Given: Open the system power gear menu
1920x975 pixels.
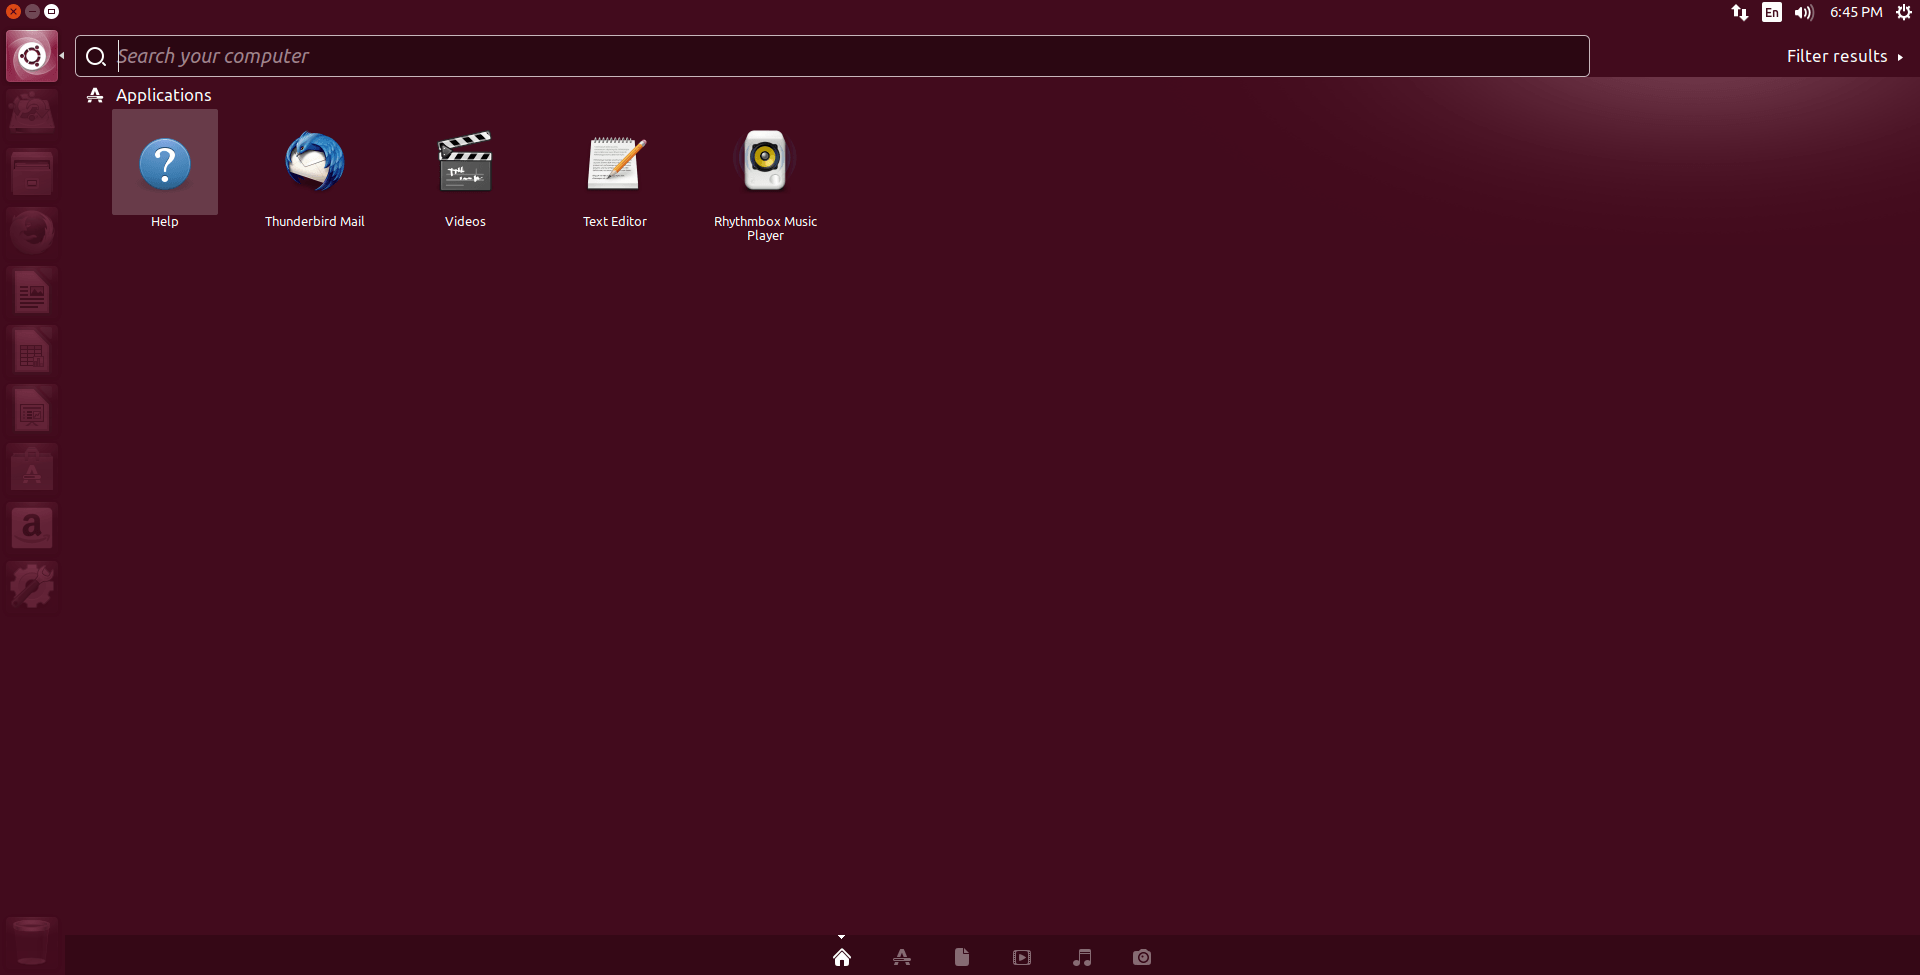Looking at the screenshot, I should 1904,12.
